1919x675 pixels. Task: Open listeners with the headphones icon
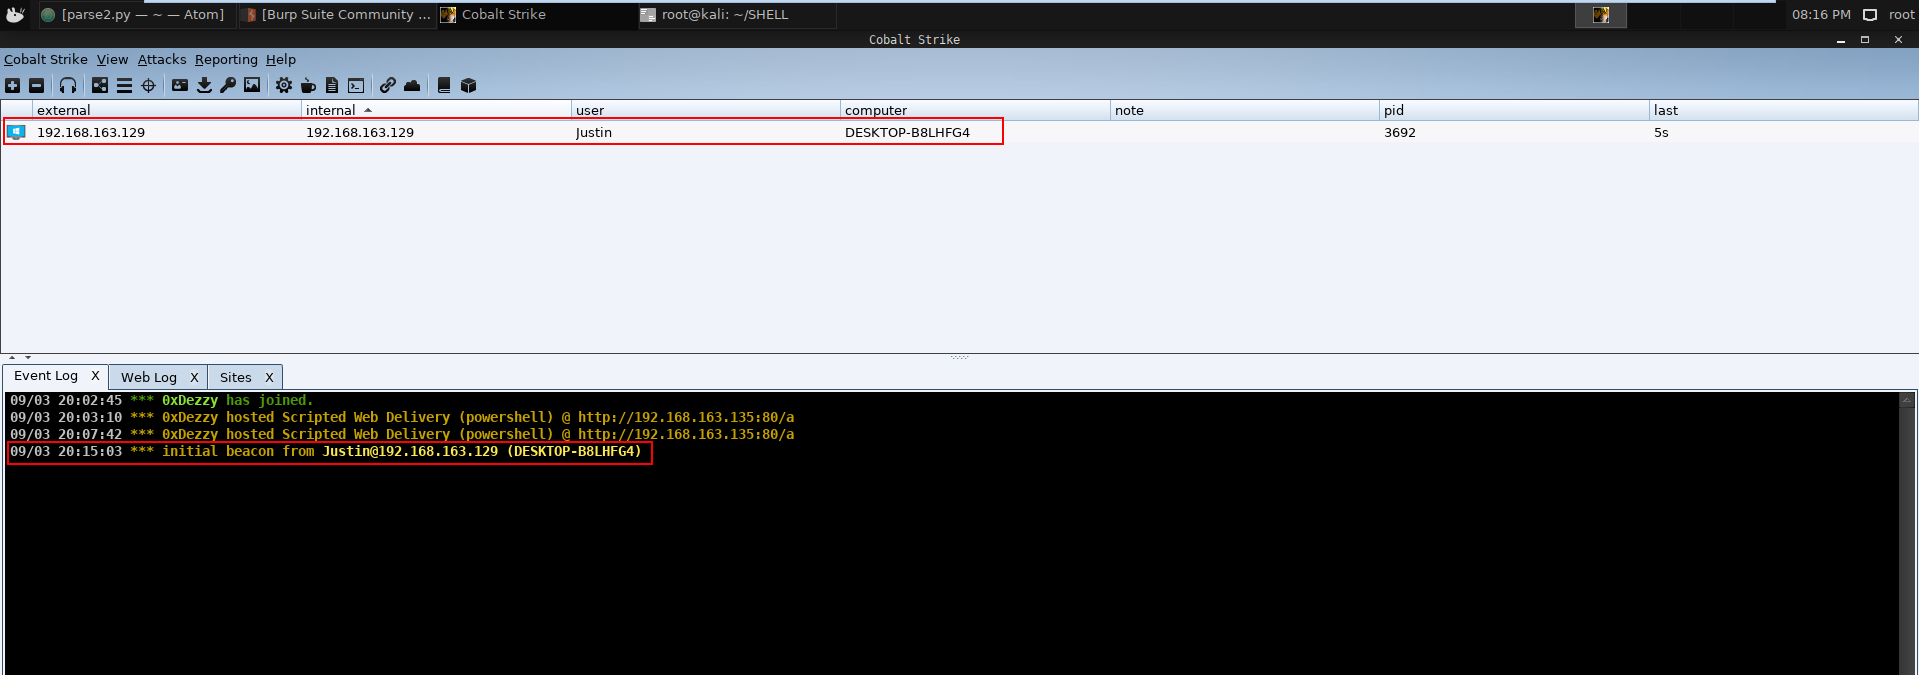click(68, 85)
